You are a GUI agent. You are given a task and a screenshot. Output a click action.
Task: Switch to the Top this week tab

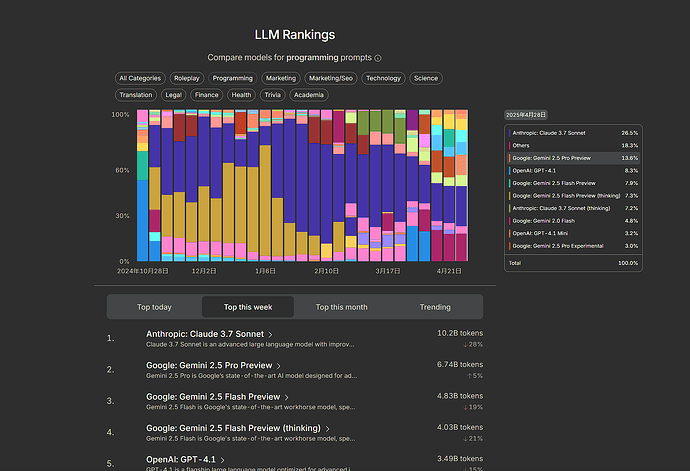click(248, 307)
